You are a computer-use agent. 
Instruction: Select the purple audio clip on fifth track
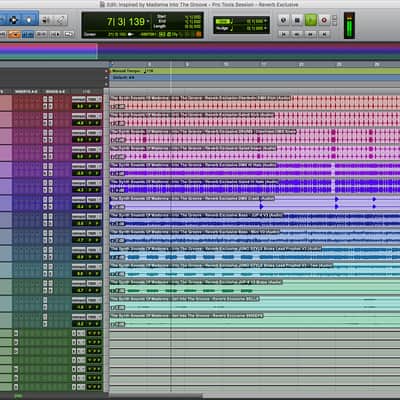pyautogui.click(x=255, y=170)
